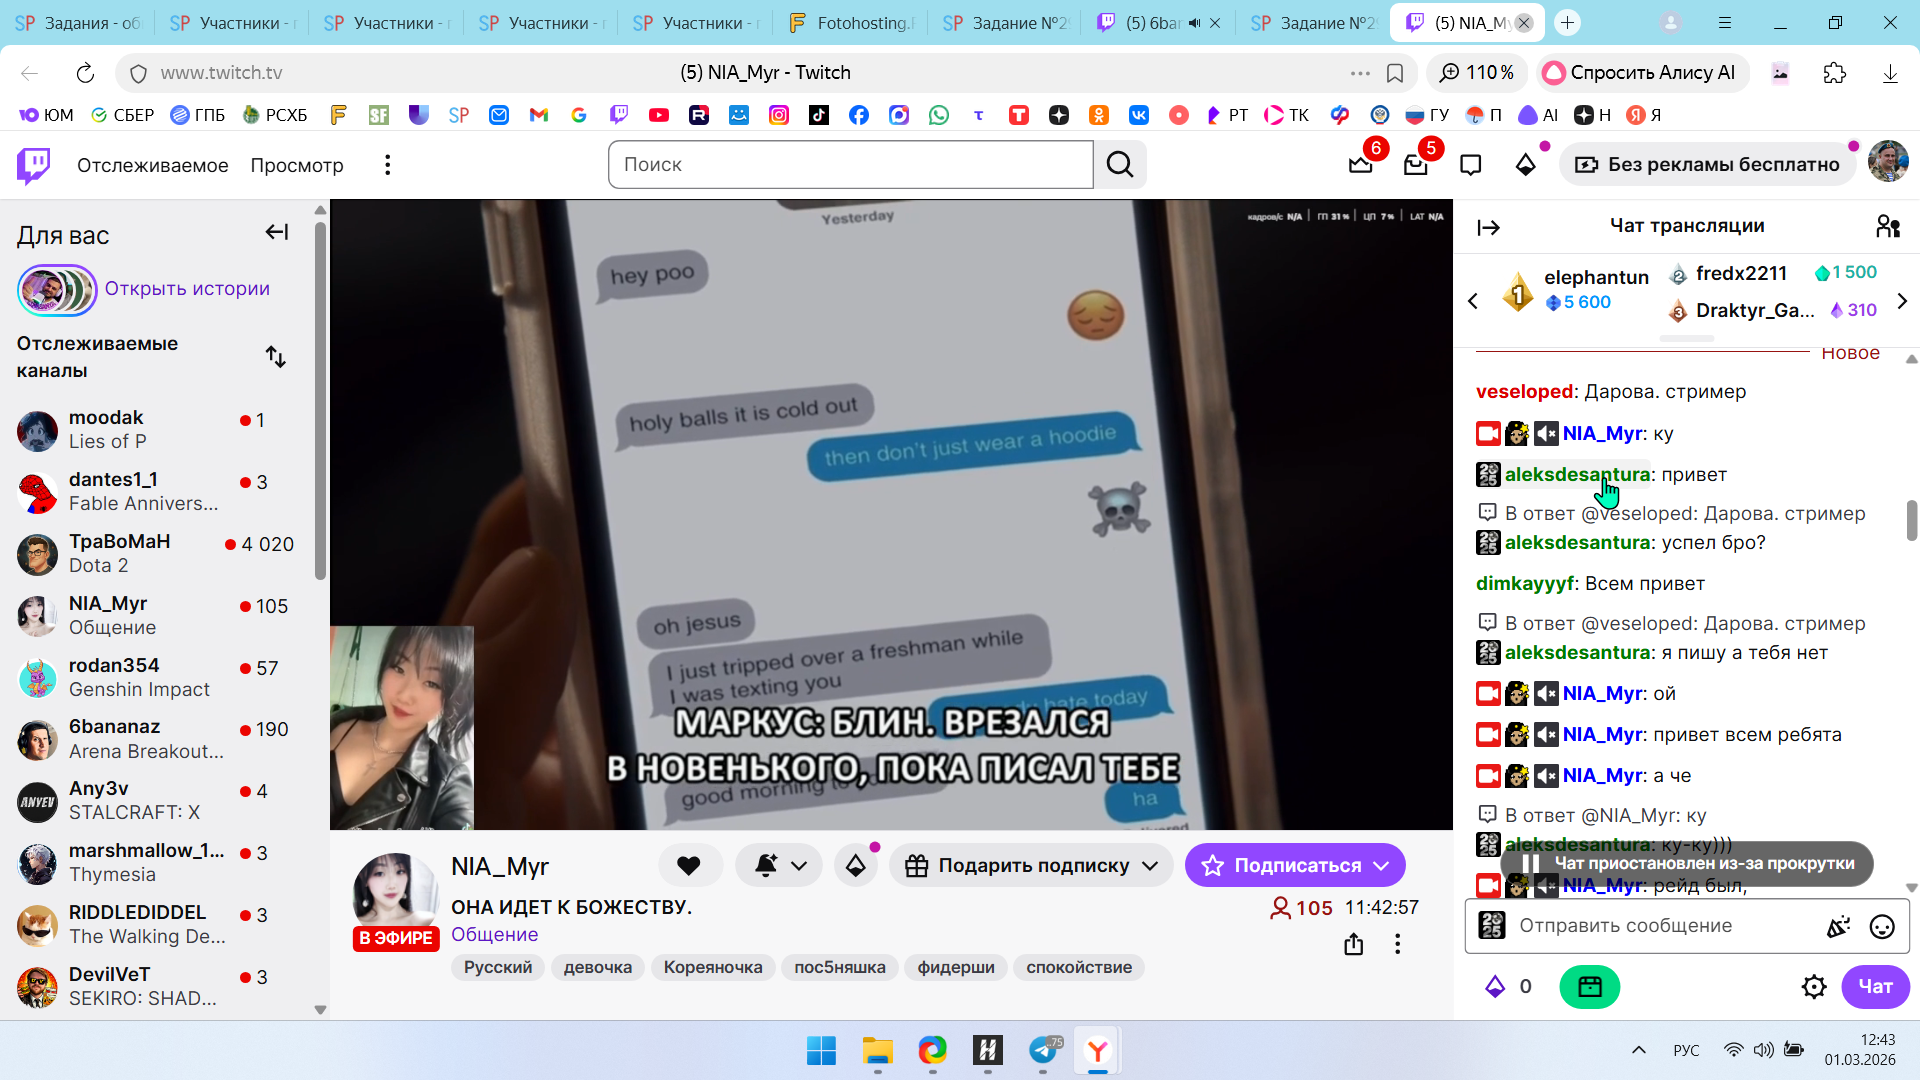This screenshot has height=1080, width=1920.
Task: Open chat settings gear icon
Action: tap(1813, 987)
